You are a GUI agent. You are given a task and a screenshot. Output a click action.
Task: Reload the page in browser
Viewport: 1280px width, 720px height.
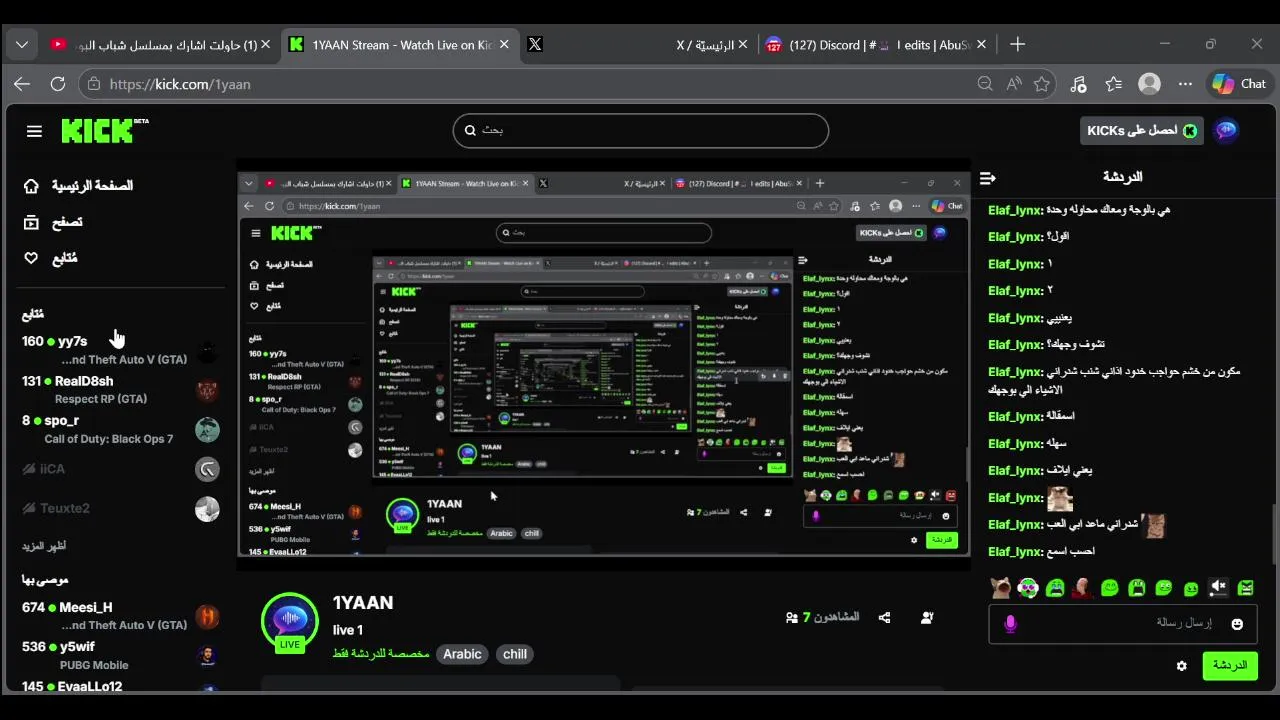[x=58, y=84]
